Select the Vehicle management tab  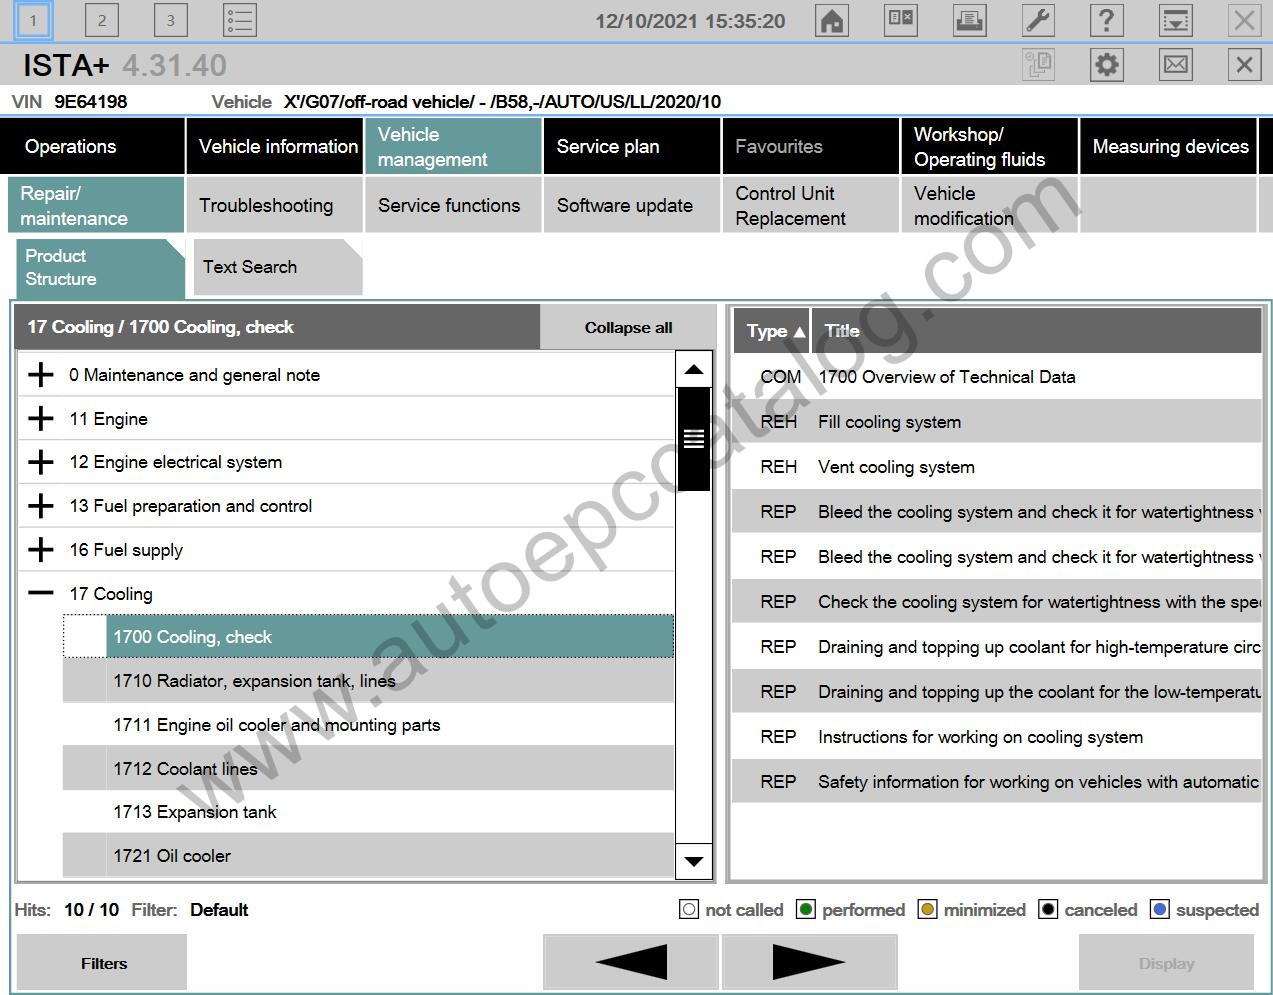coord(454,146)
